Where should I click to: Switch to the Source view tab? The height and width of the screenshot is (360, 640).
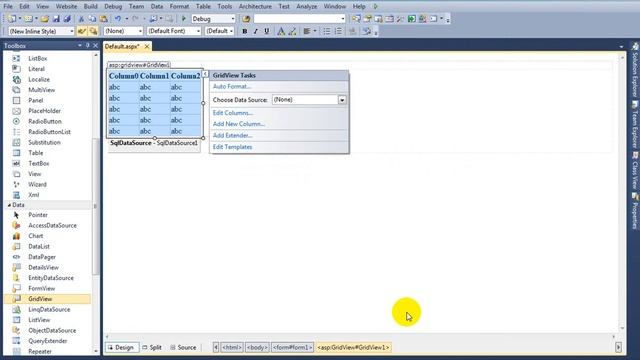pyautogui.click(x=183, y=347)
